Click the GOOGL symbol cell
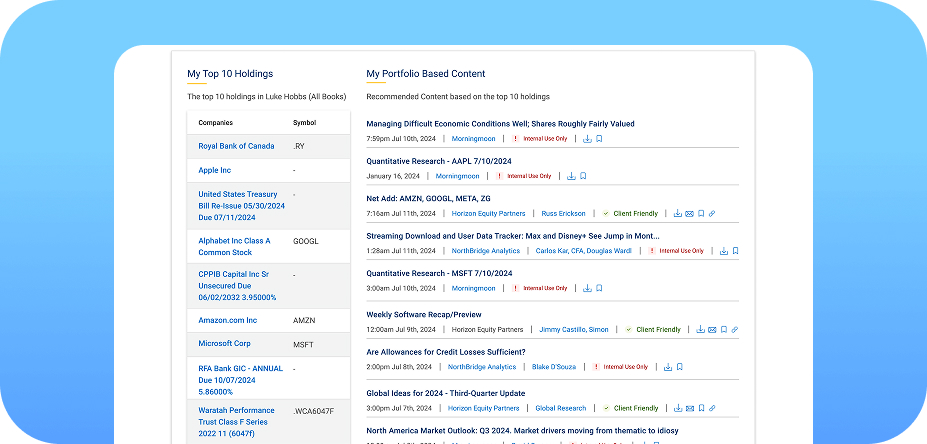Screen dimensions: 927x444 pyautogui.click(x=306, y=241)
